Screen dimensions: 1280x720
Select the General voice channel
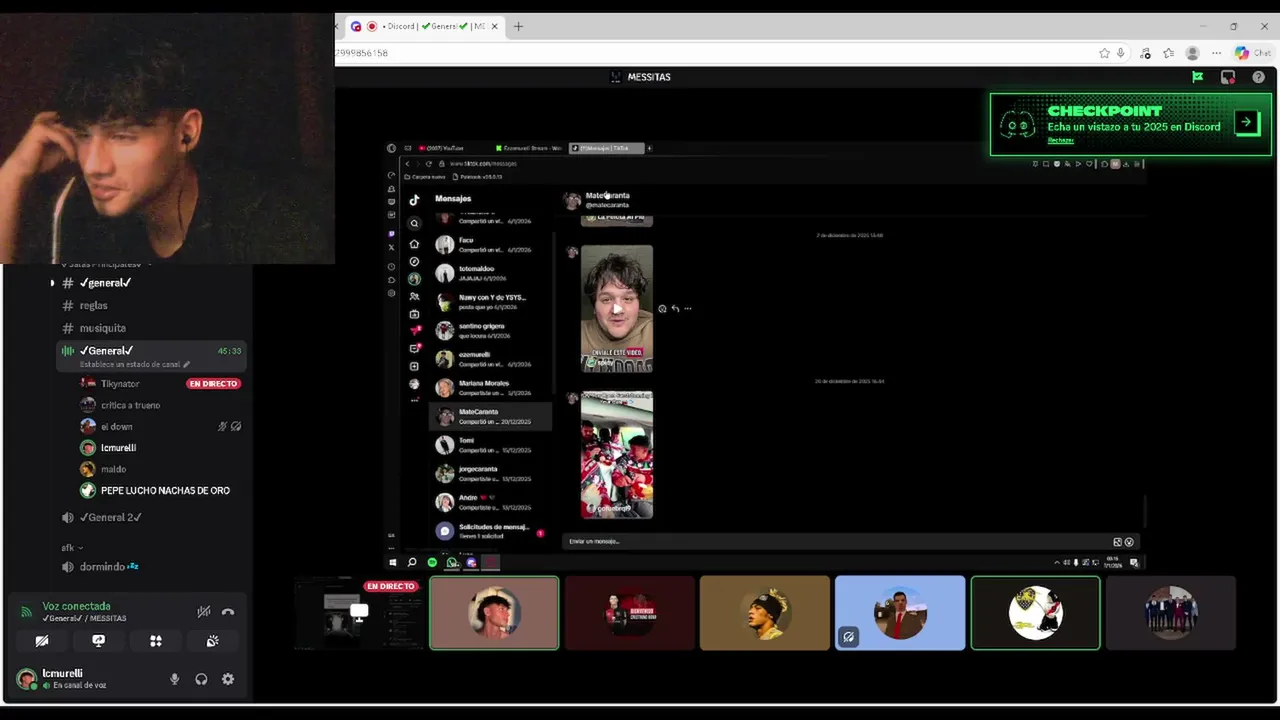(x=150, y=351)
